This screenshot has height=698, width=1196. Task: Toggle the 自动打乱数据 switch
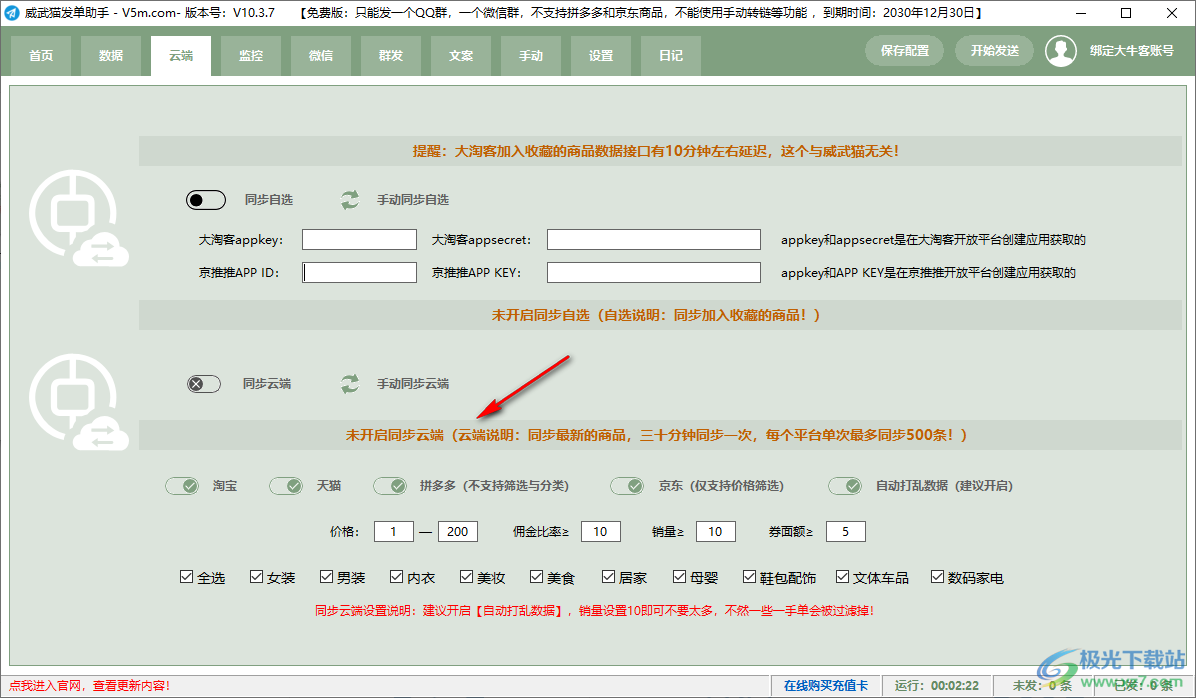coord(845,486)
